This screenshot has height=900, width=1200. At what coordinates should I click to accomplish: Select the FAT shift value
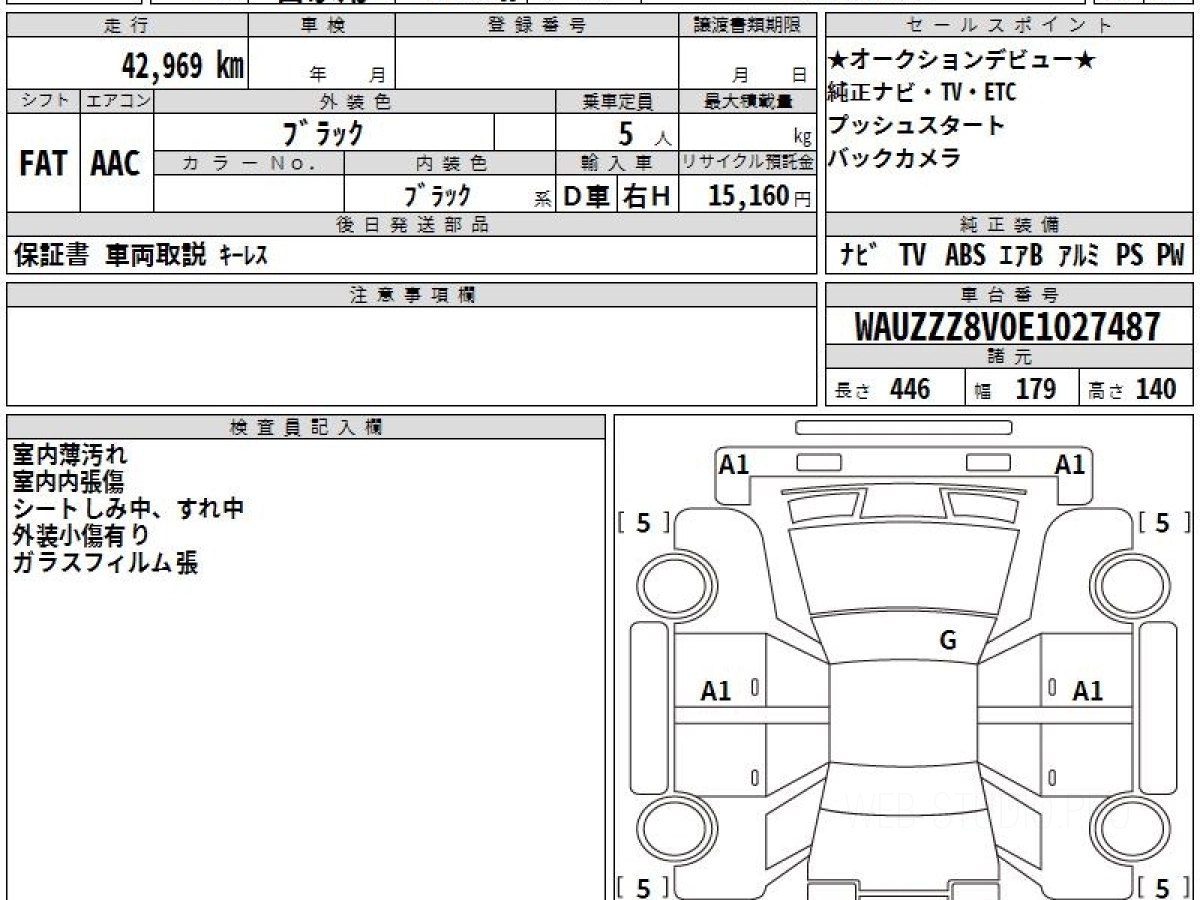pyautogui.click(x=43, y=164)
